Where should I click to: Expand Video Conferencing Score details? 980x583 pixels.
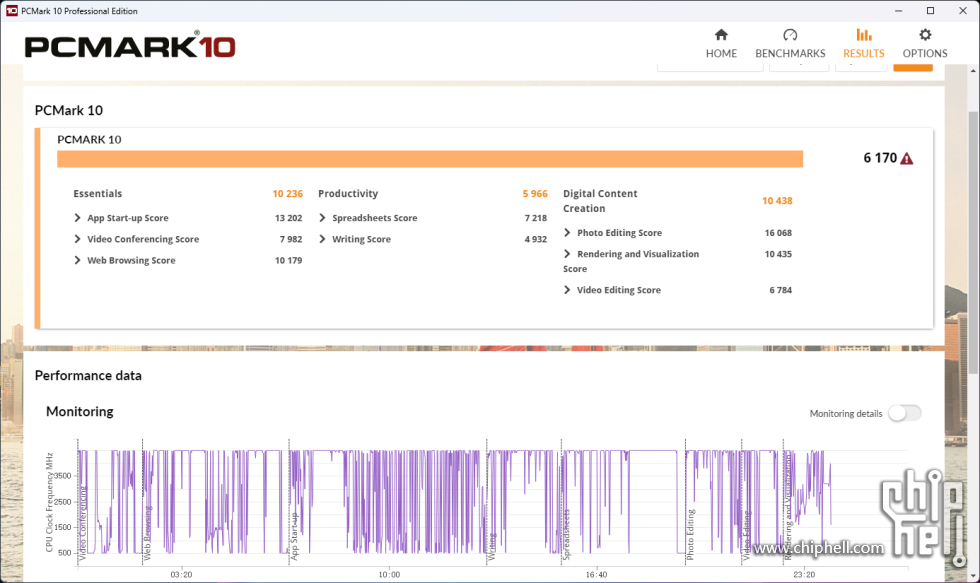tap(78, 239)
